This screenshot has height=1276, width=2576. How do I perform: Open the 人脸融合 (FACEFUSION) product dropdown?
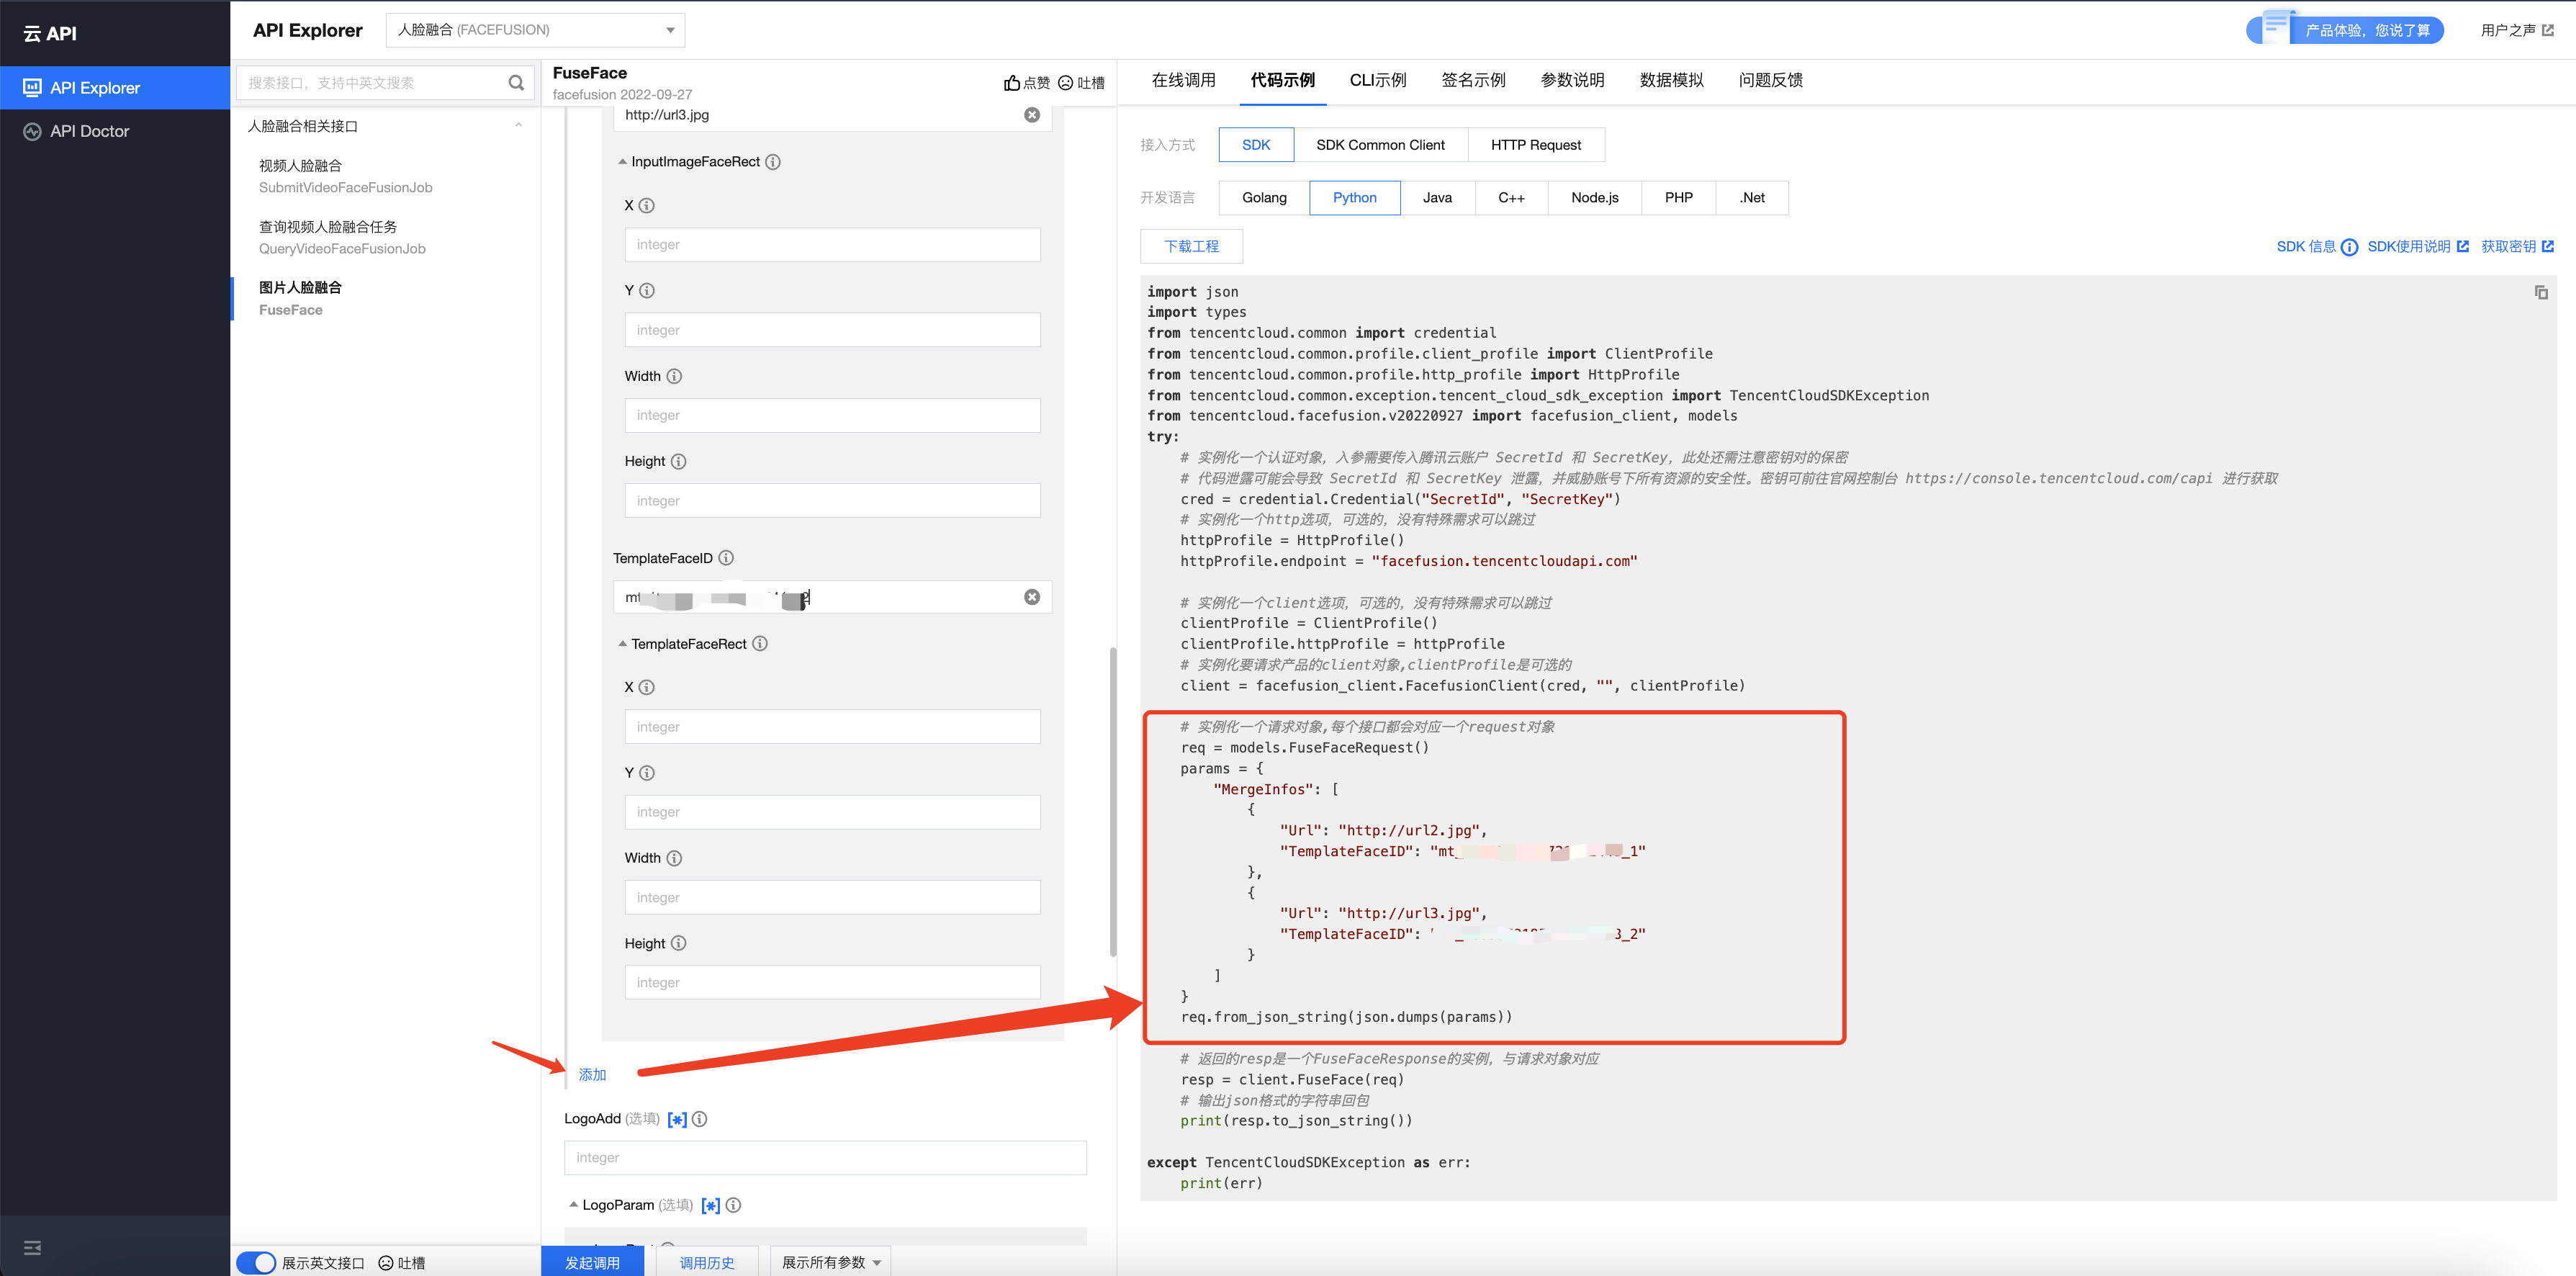(535, 30)
